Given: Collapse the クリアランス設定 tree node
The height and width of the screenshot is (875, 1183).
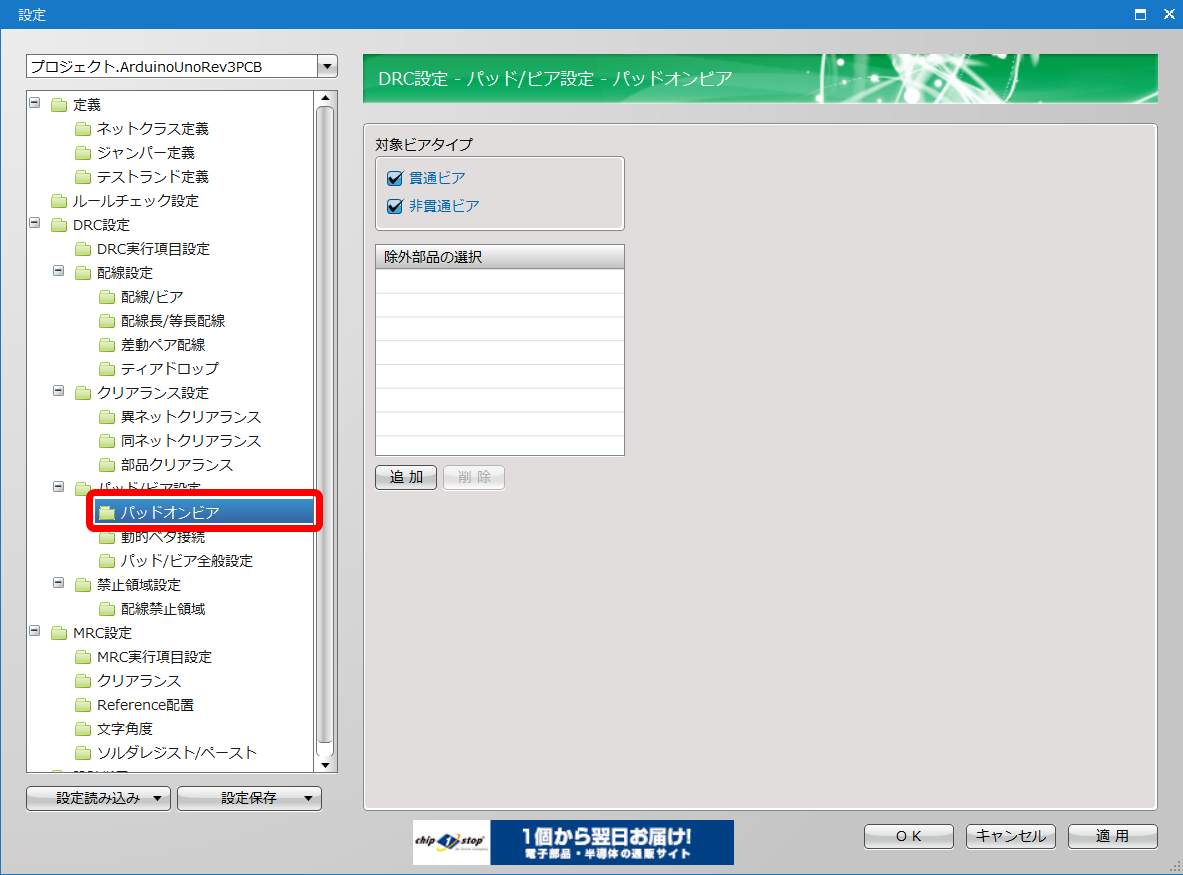Looking at the screenshot, I should [59, 392].
